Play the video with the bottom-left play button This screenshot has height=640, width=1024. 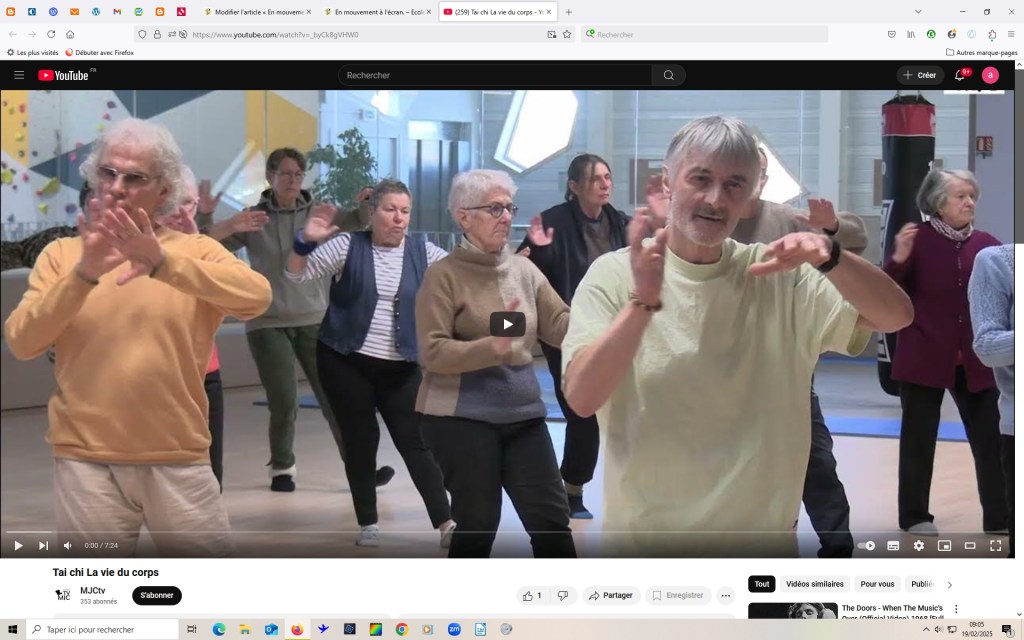[x=18, y=545]
